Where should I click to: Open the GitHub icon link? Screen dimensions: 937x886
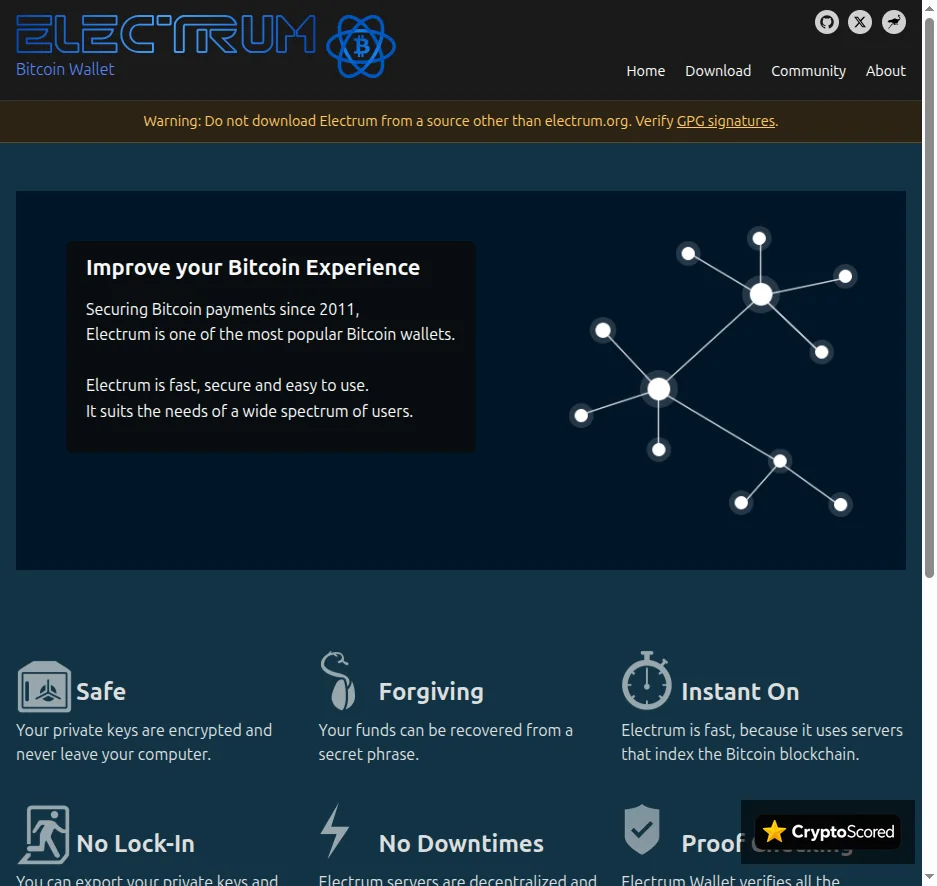tap(826, 23)
